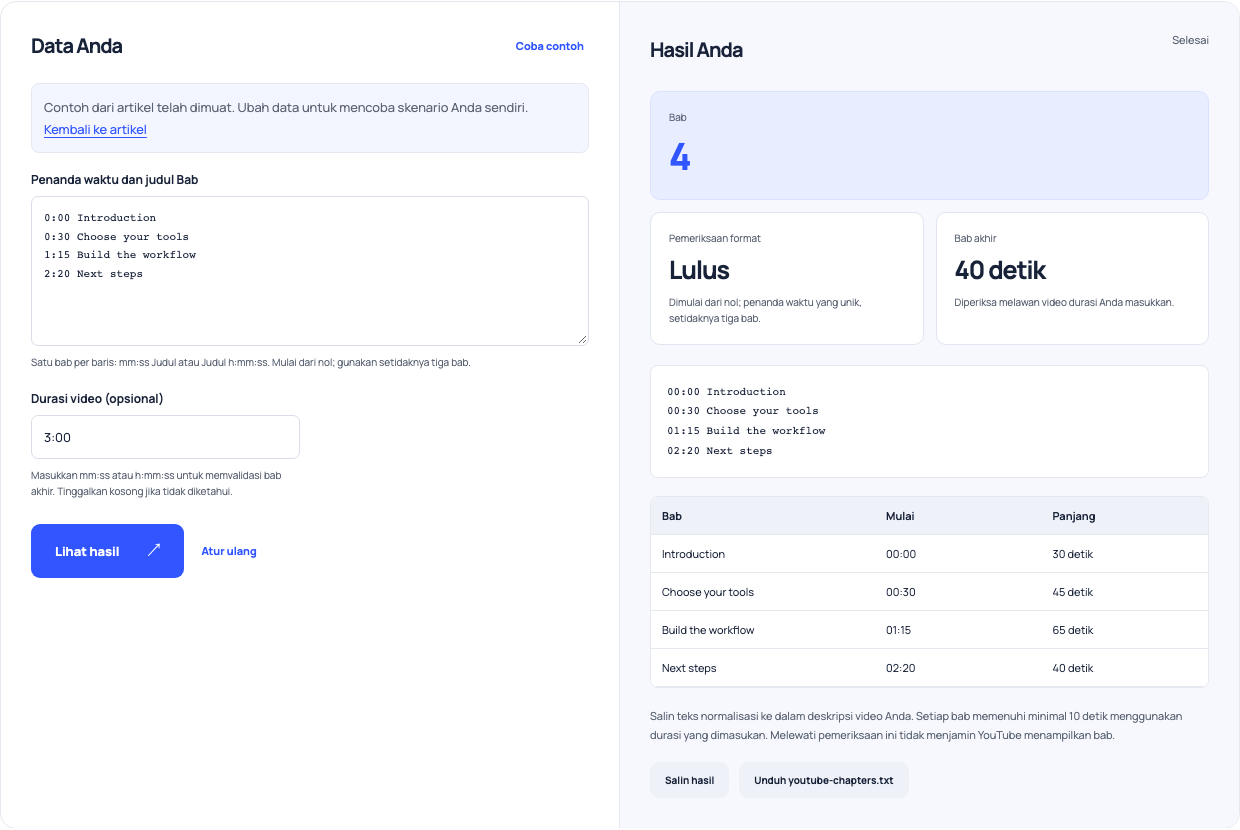Click the 02:20 start time cell
This screenshot has height=830, width=1240.
click(x=901, y=668)
